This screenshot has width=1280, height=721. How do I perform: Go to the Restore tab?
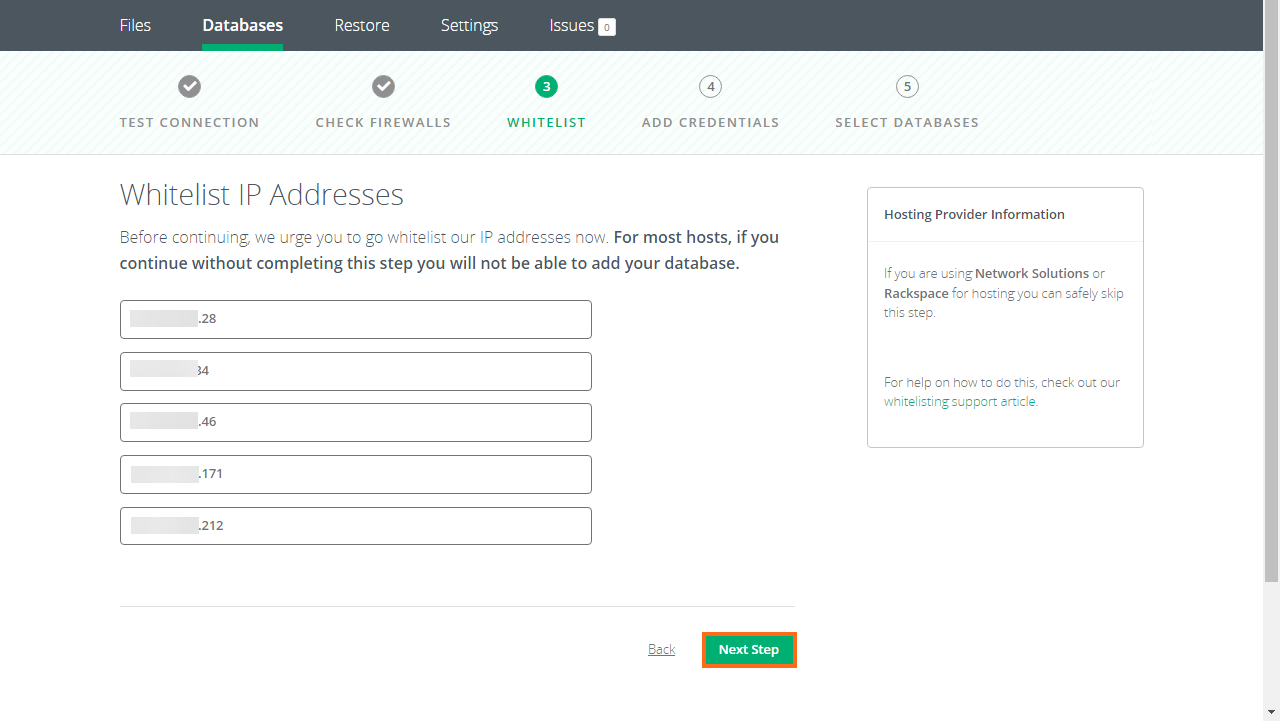click(362, 25)
